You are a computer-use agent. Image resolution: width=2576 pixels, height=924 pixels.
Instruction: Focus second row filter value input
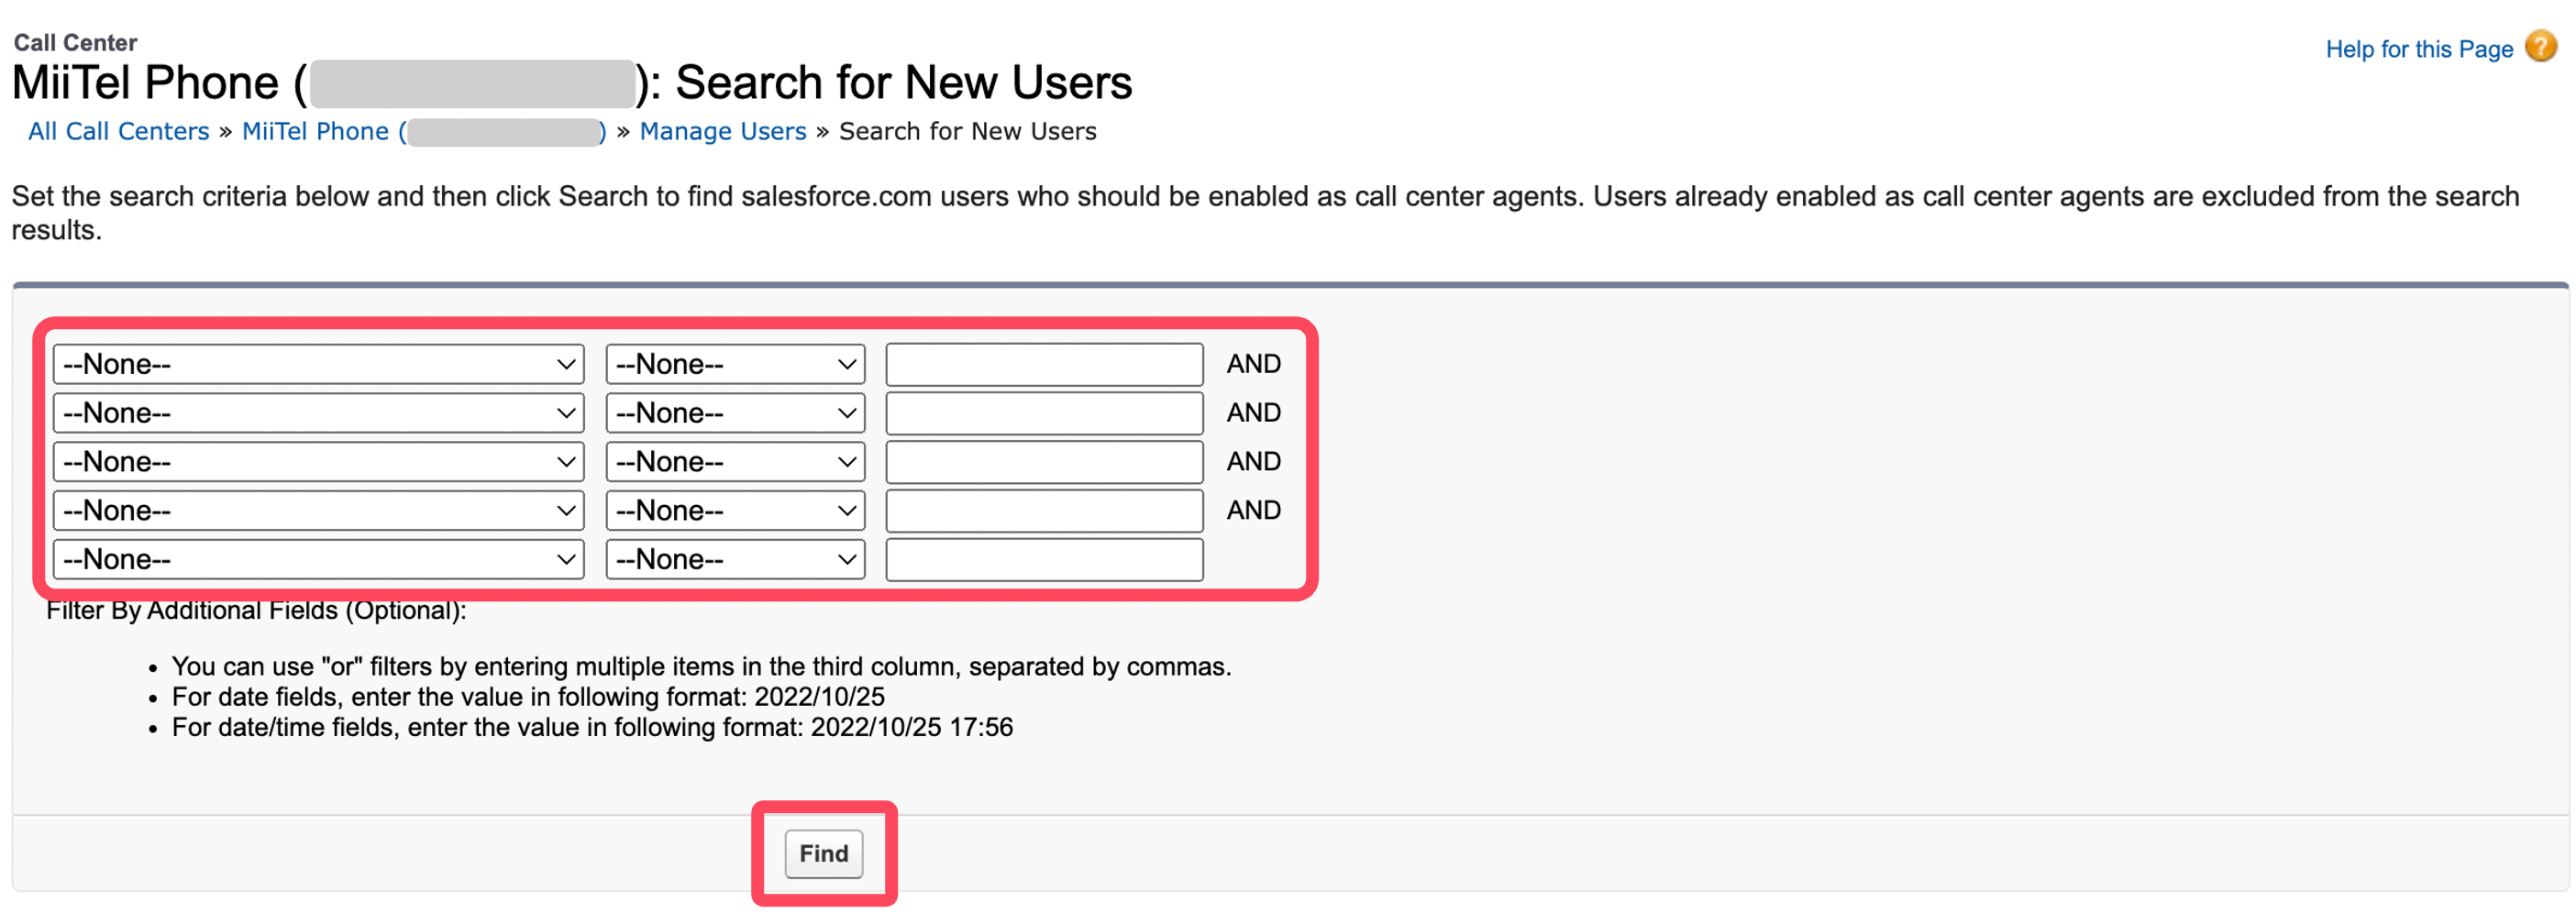click(1044, 413)
